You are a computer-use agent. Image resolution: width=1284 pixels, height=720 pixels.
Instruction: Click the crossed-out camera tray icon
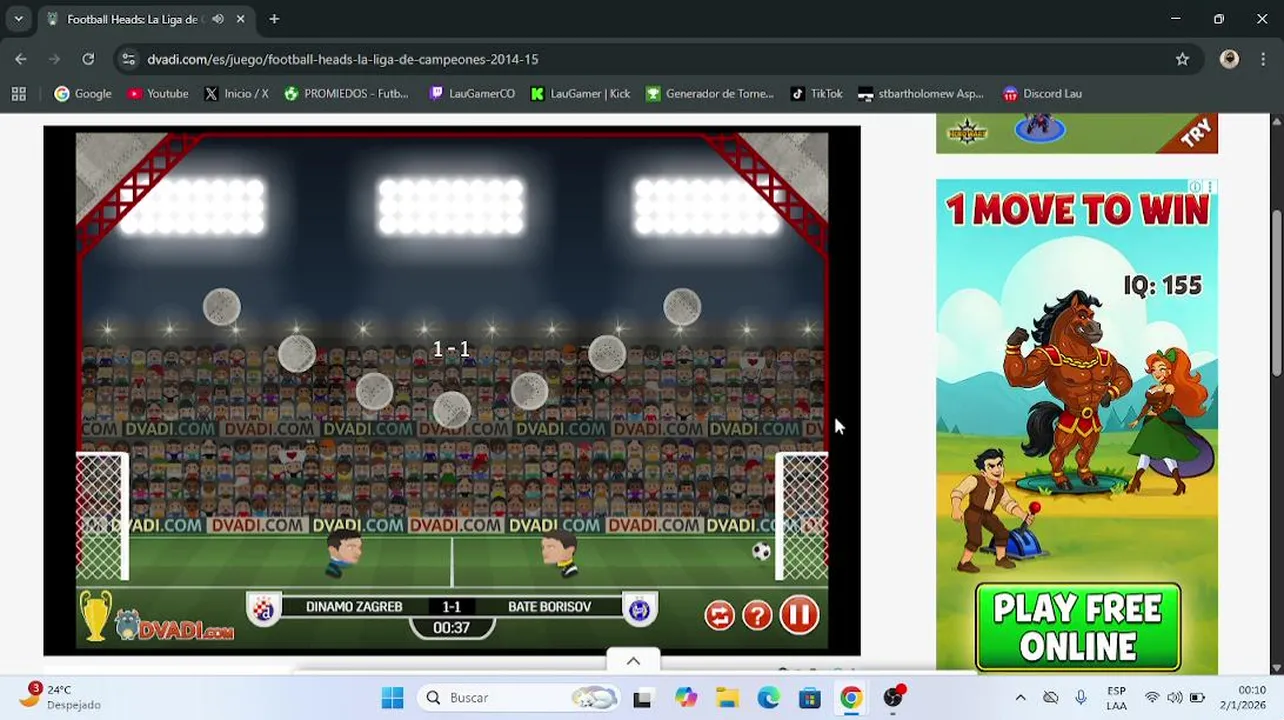[x=1050, y=697]
